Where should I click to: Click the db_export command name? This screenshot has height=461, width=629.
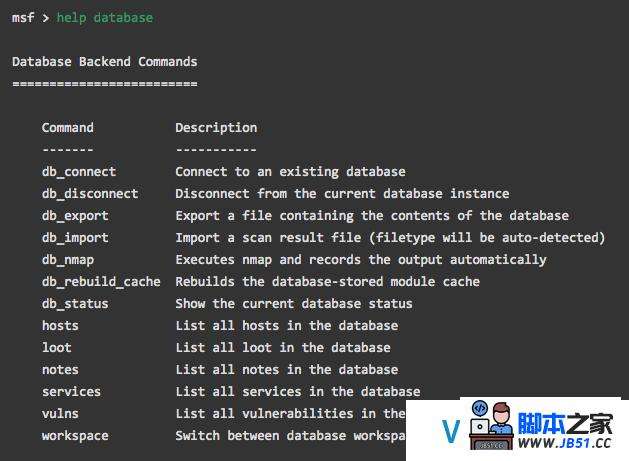tap(75, 216)
